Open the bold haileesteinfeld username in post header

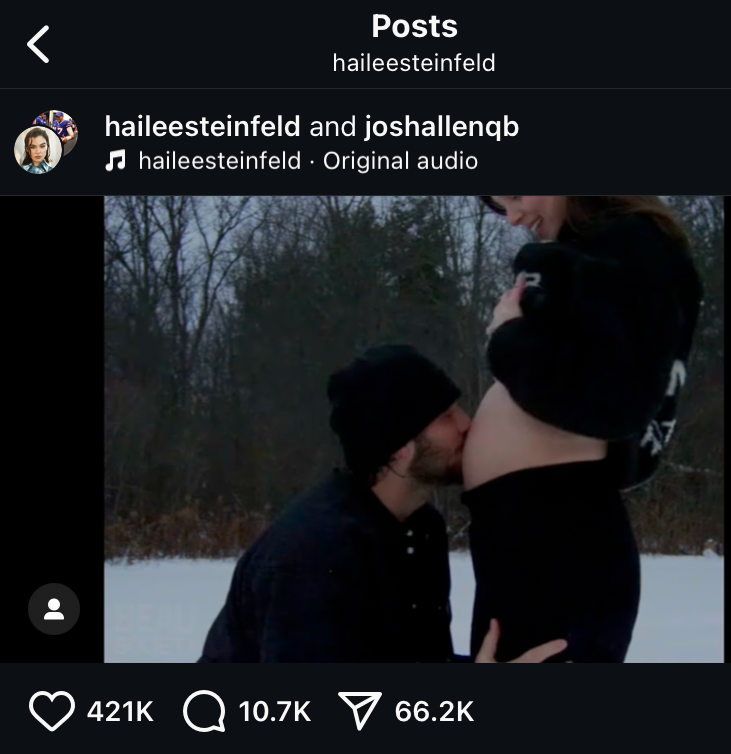tap(202, 126)
